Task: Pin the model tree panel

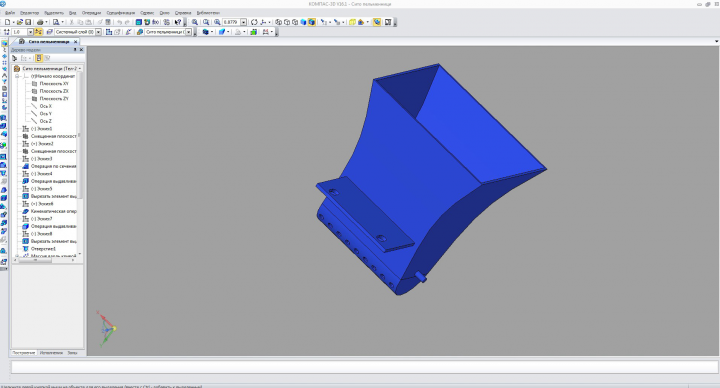Action: coord(75,49)
